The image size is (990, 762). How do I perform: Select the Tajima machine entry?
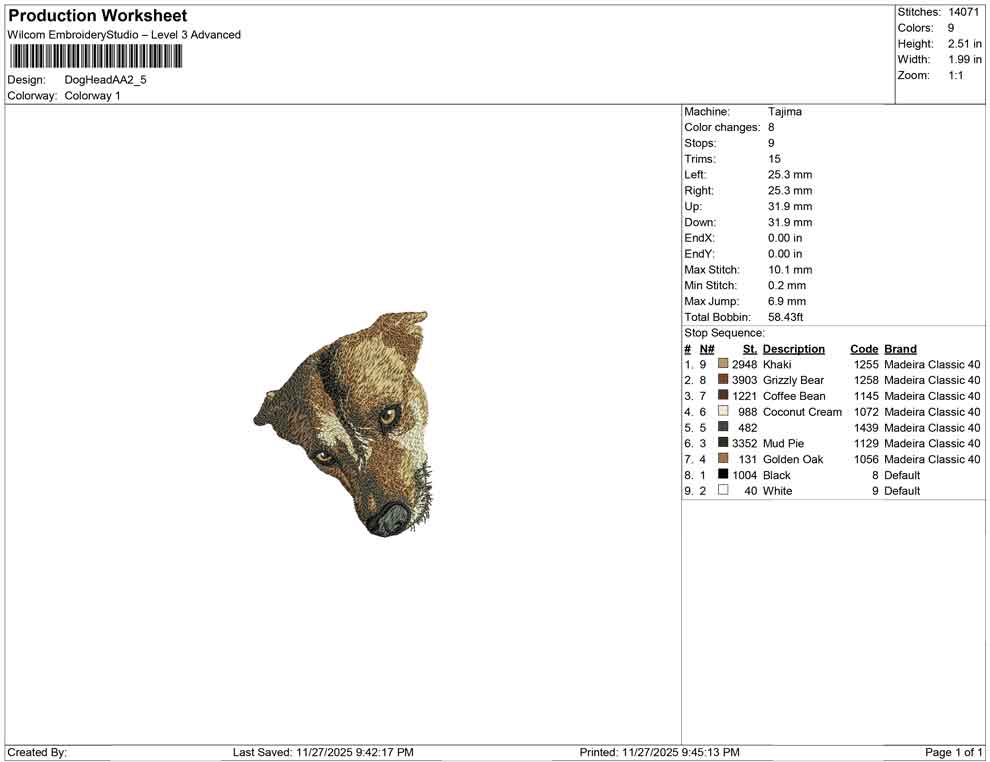tap(785, 112)
